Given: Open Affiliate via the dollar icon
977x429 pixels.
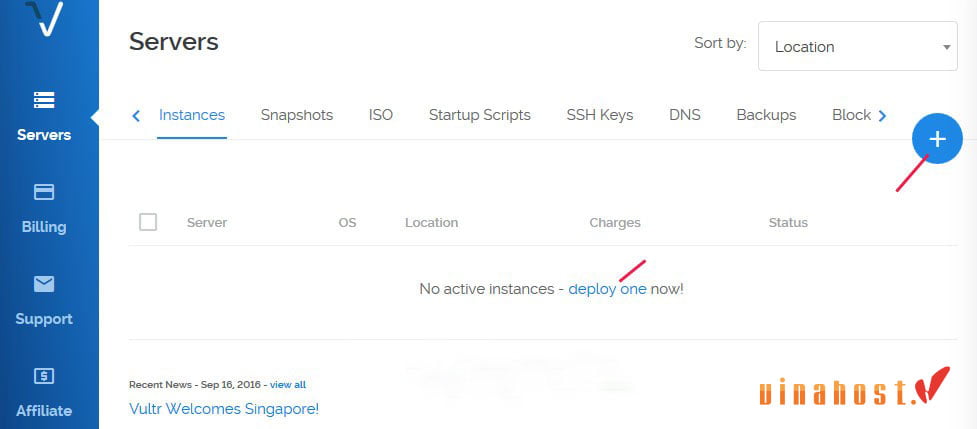Looking at the screenshot, I should [x=44, y=376].
